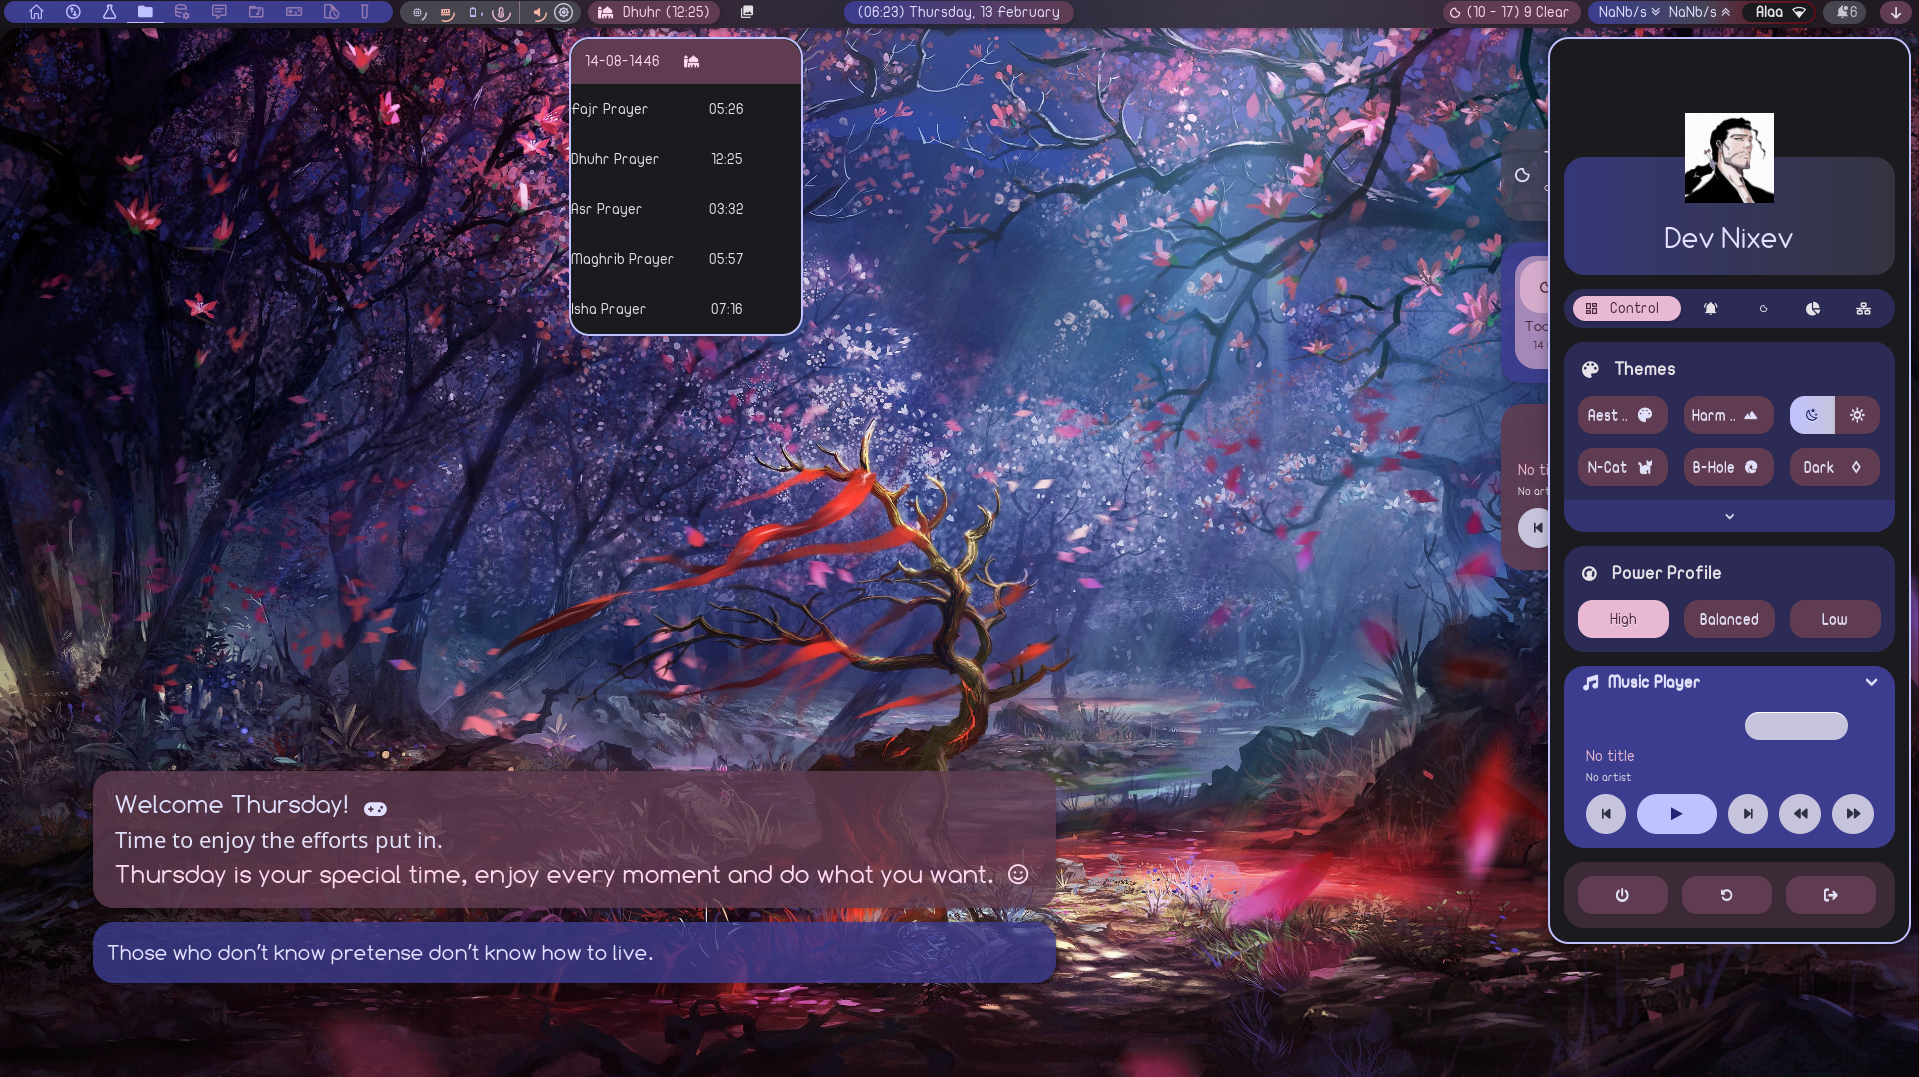Screen dimensions: 1919x1077
Task: Select the Hijri date 14-08-1446
Action: coord(622,61)
